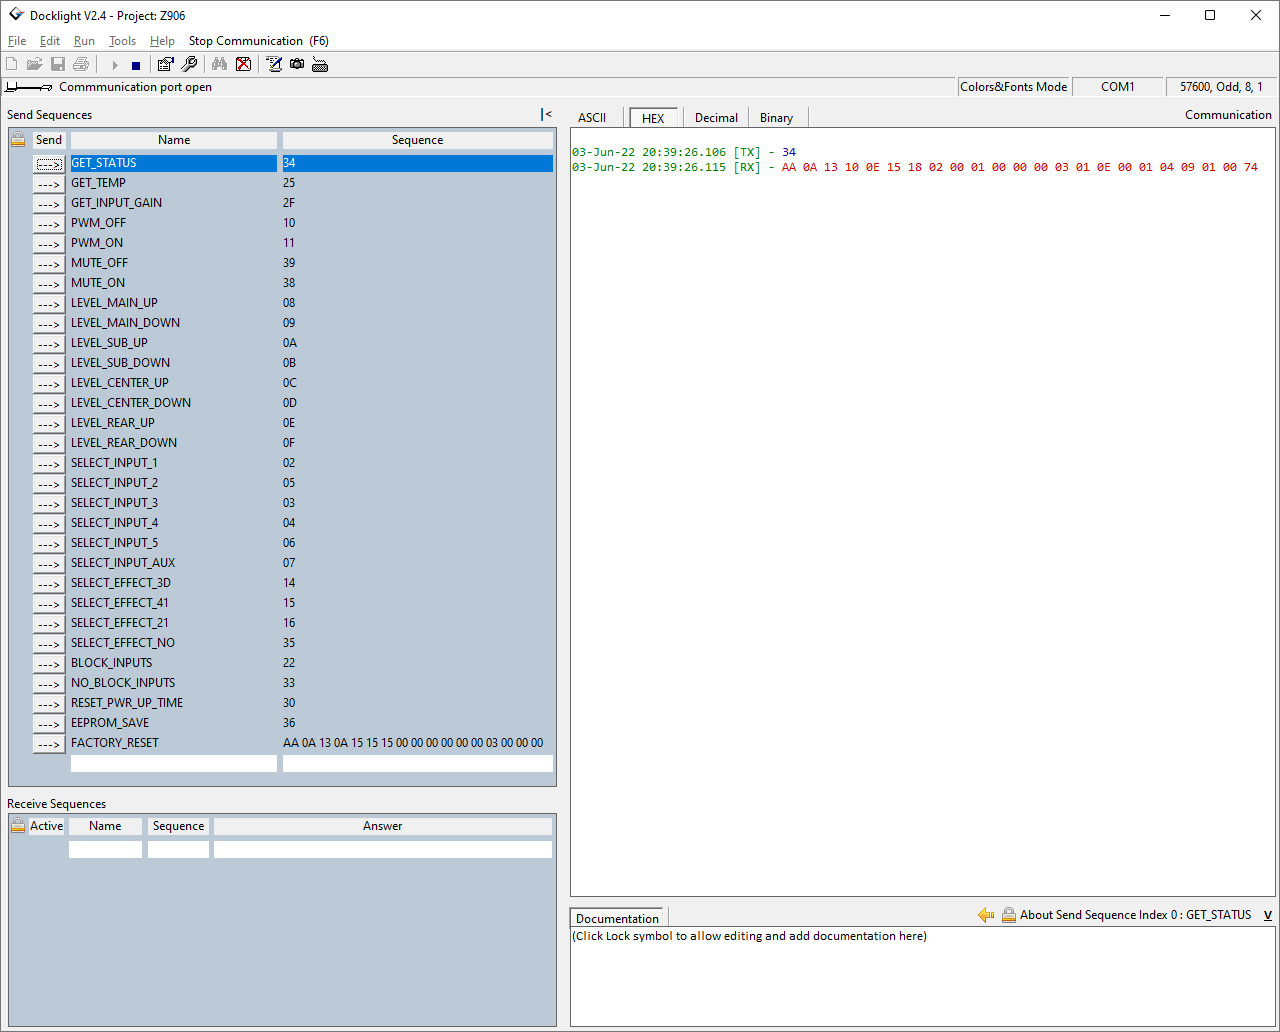Open the wrench Options icon
The width and height of the screenshot is (1280, 1032).
point(189,65)
